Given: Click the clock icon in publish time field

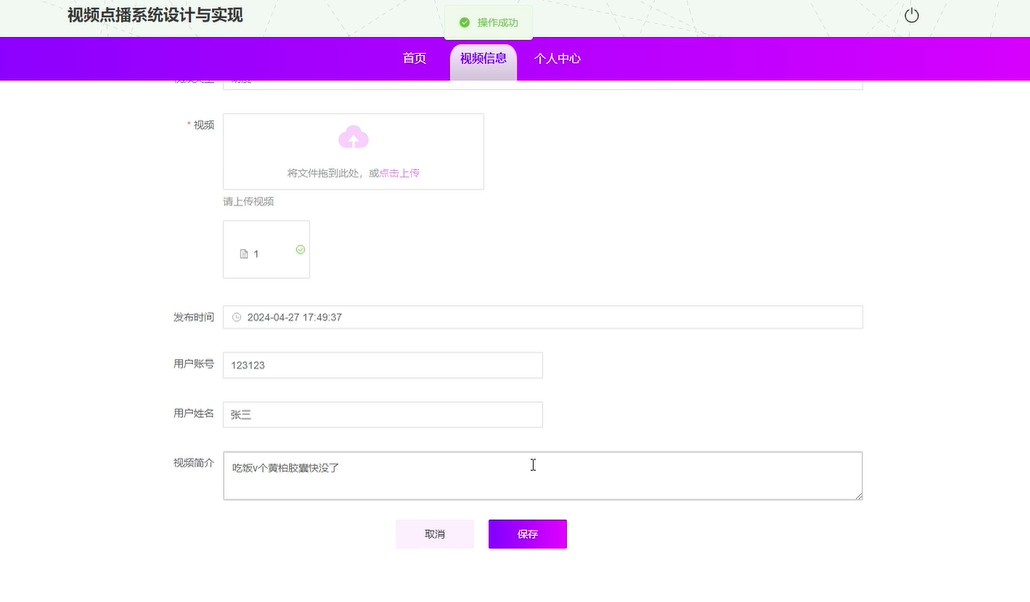Looking at the screenshot, I should click(x=236, y=317).
